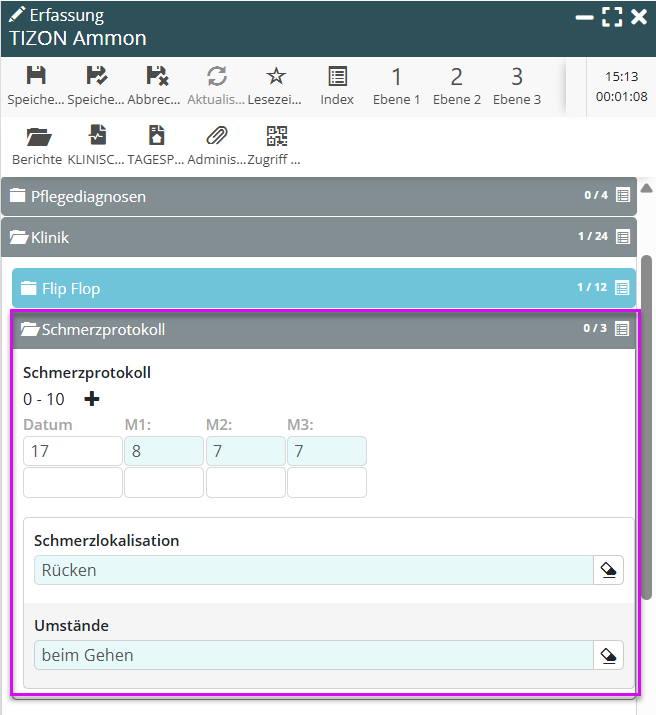Clear Umstände field with the eraser icon
This screenshot has width=656, height=715.
pyautogui.click(x=608, y=655)
